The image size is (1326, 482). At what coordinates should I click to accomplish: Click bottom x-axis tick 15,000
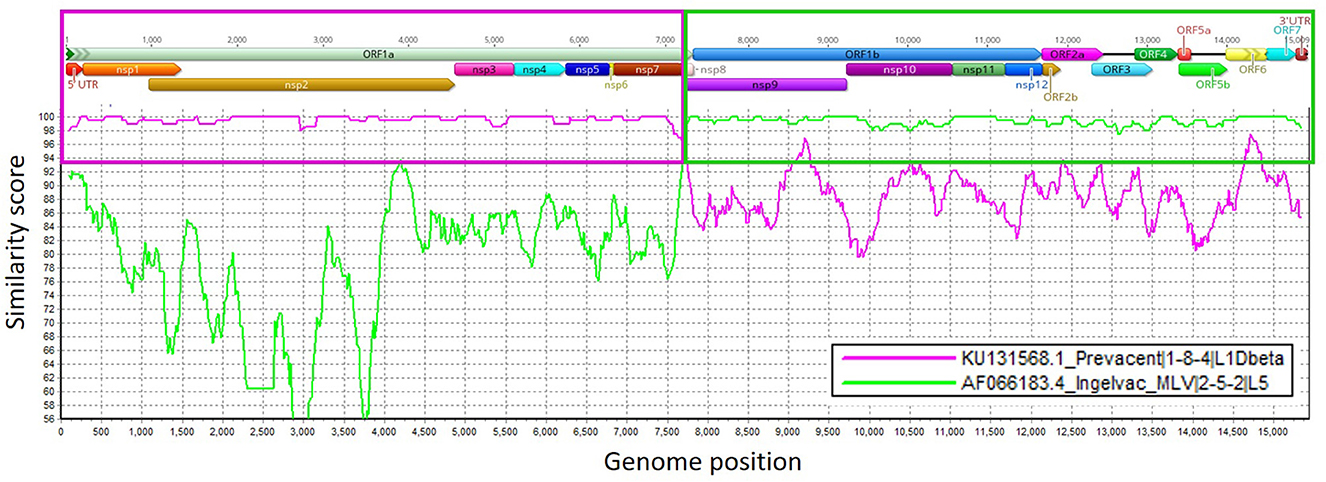[x=1271, y=432]
